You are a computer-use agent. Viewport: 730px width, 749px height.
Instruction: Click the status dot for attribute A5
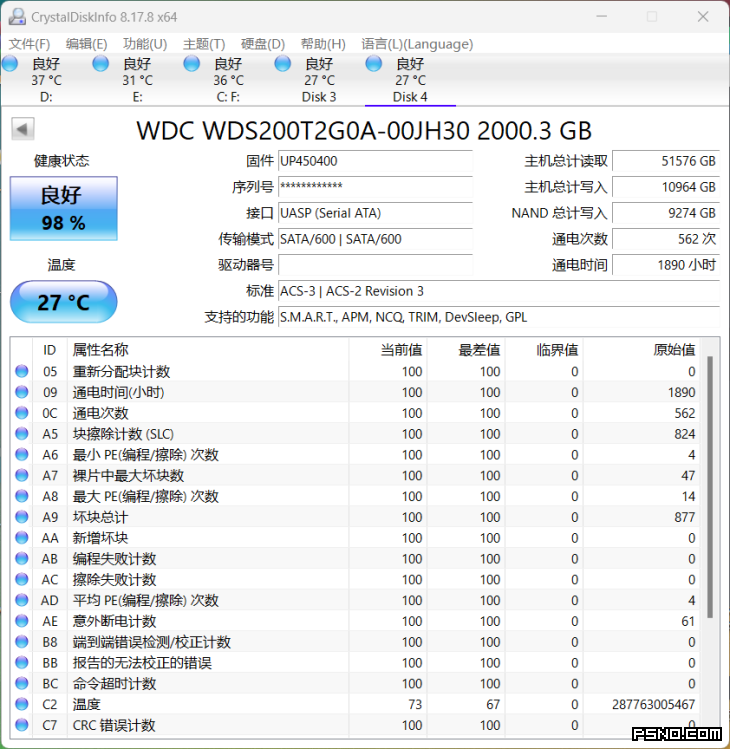click(x=21, y=433)
